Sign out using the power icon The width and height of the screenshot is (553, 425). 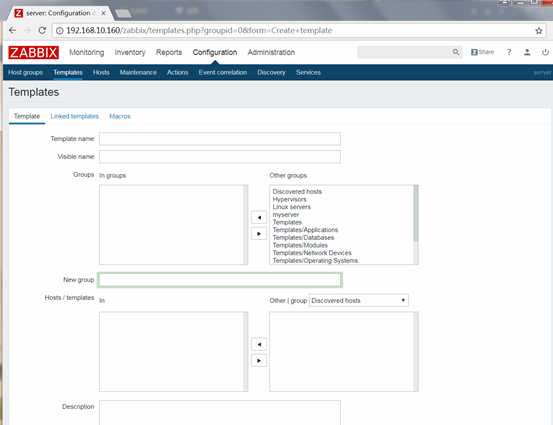pos(545,52)
